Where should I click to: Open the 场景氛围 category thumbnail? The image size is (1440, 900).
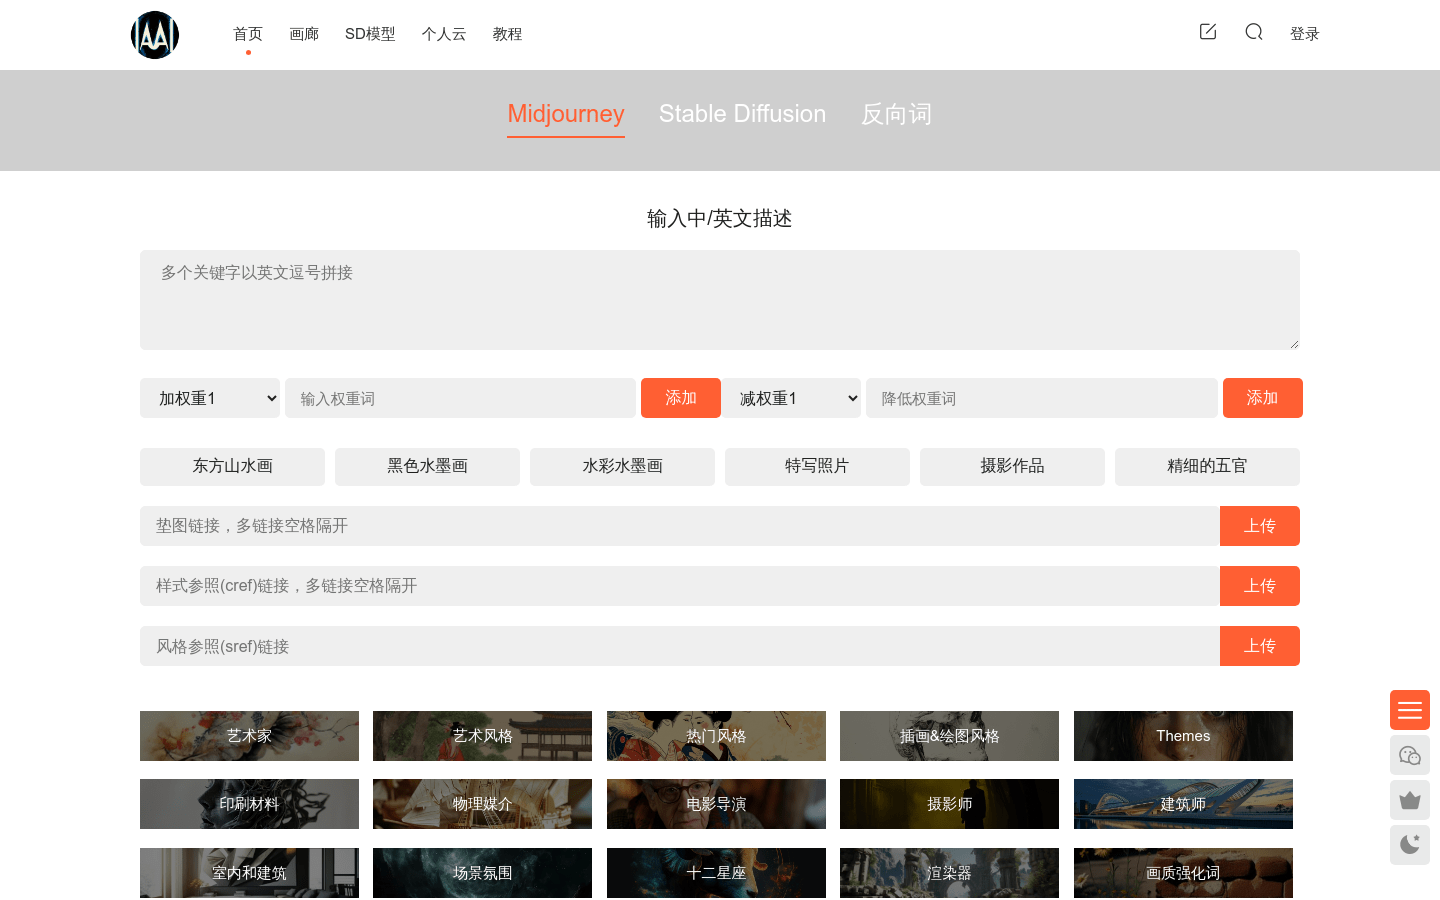tap(482, 873)
